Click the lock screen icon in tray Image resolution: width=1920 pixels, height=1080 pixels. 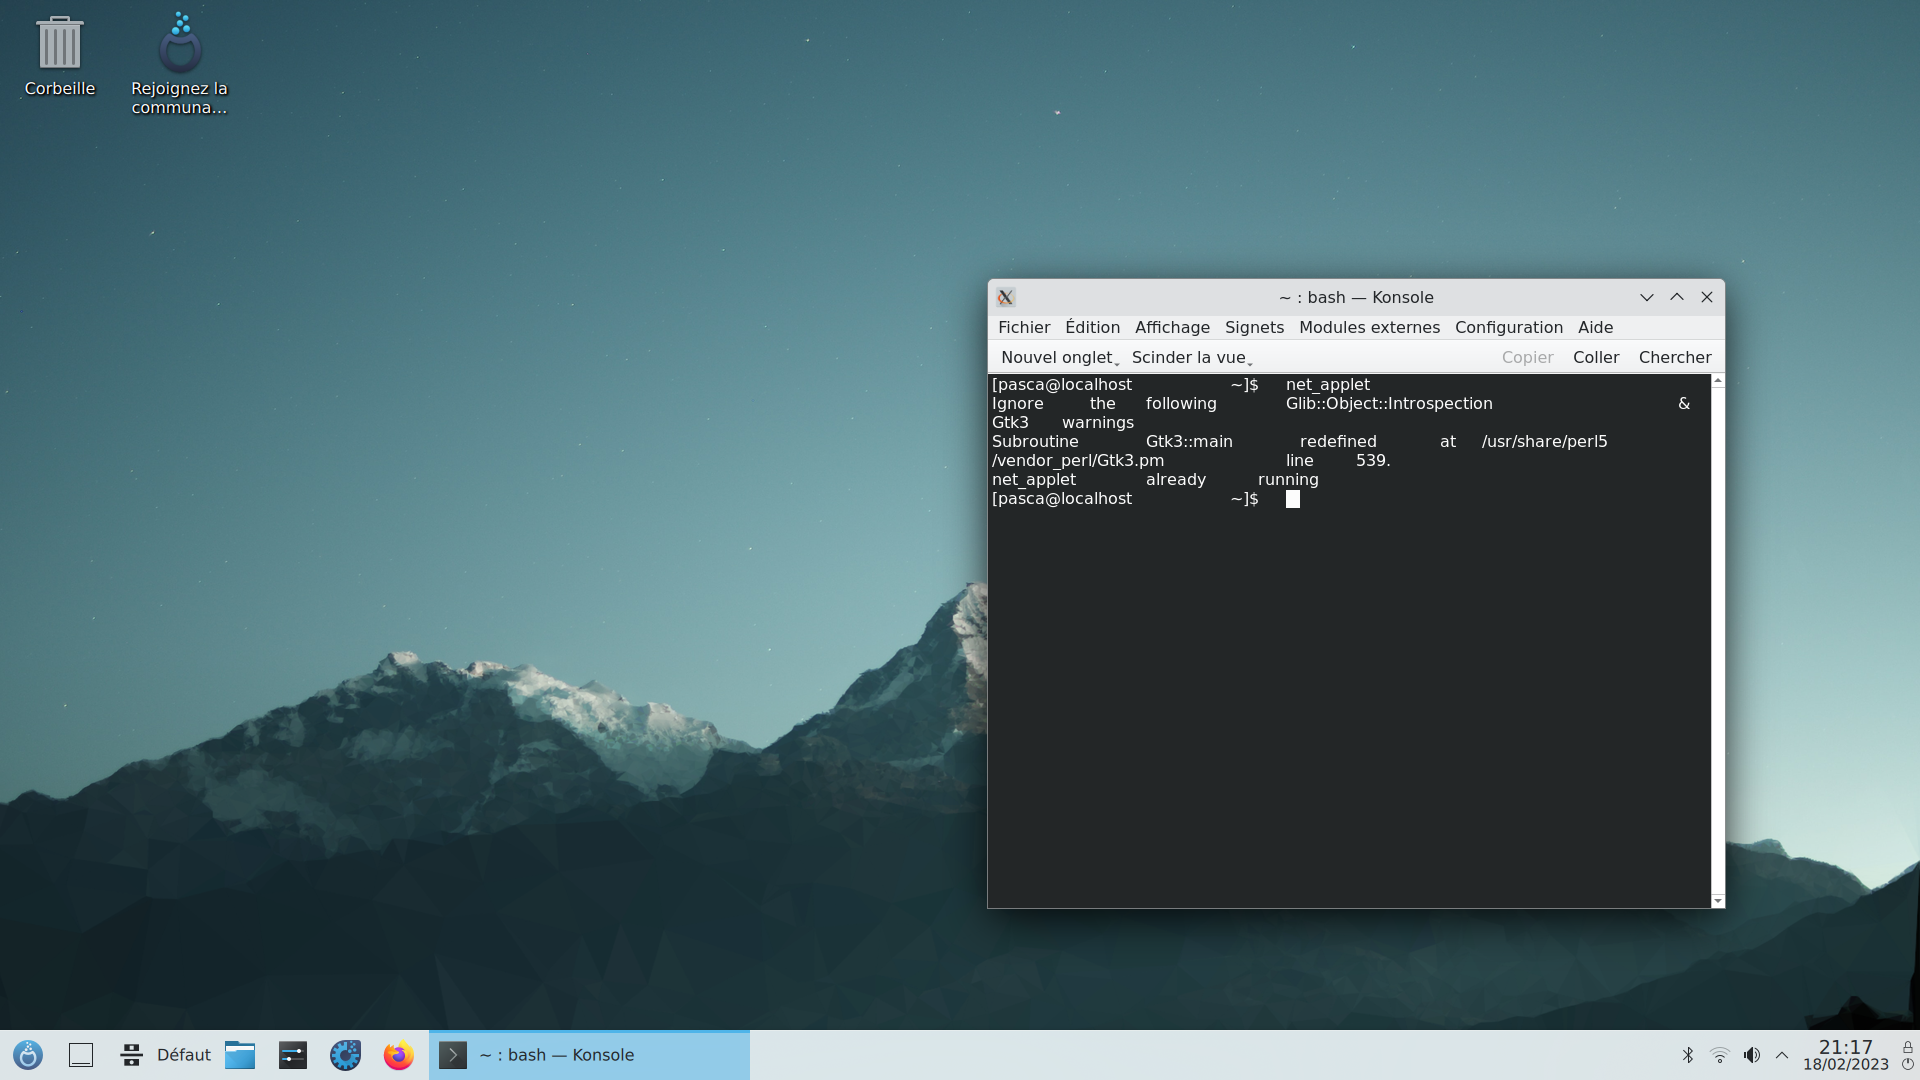(1908, 1046)
